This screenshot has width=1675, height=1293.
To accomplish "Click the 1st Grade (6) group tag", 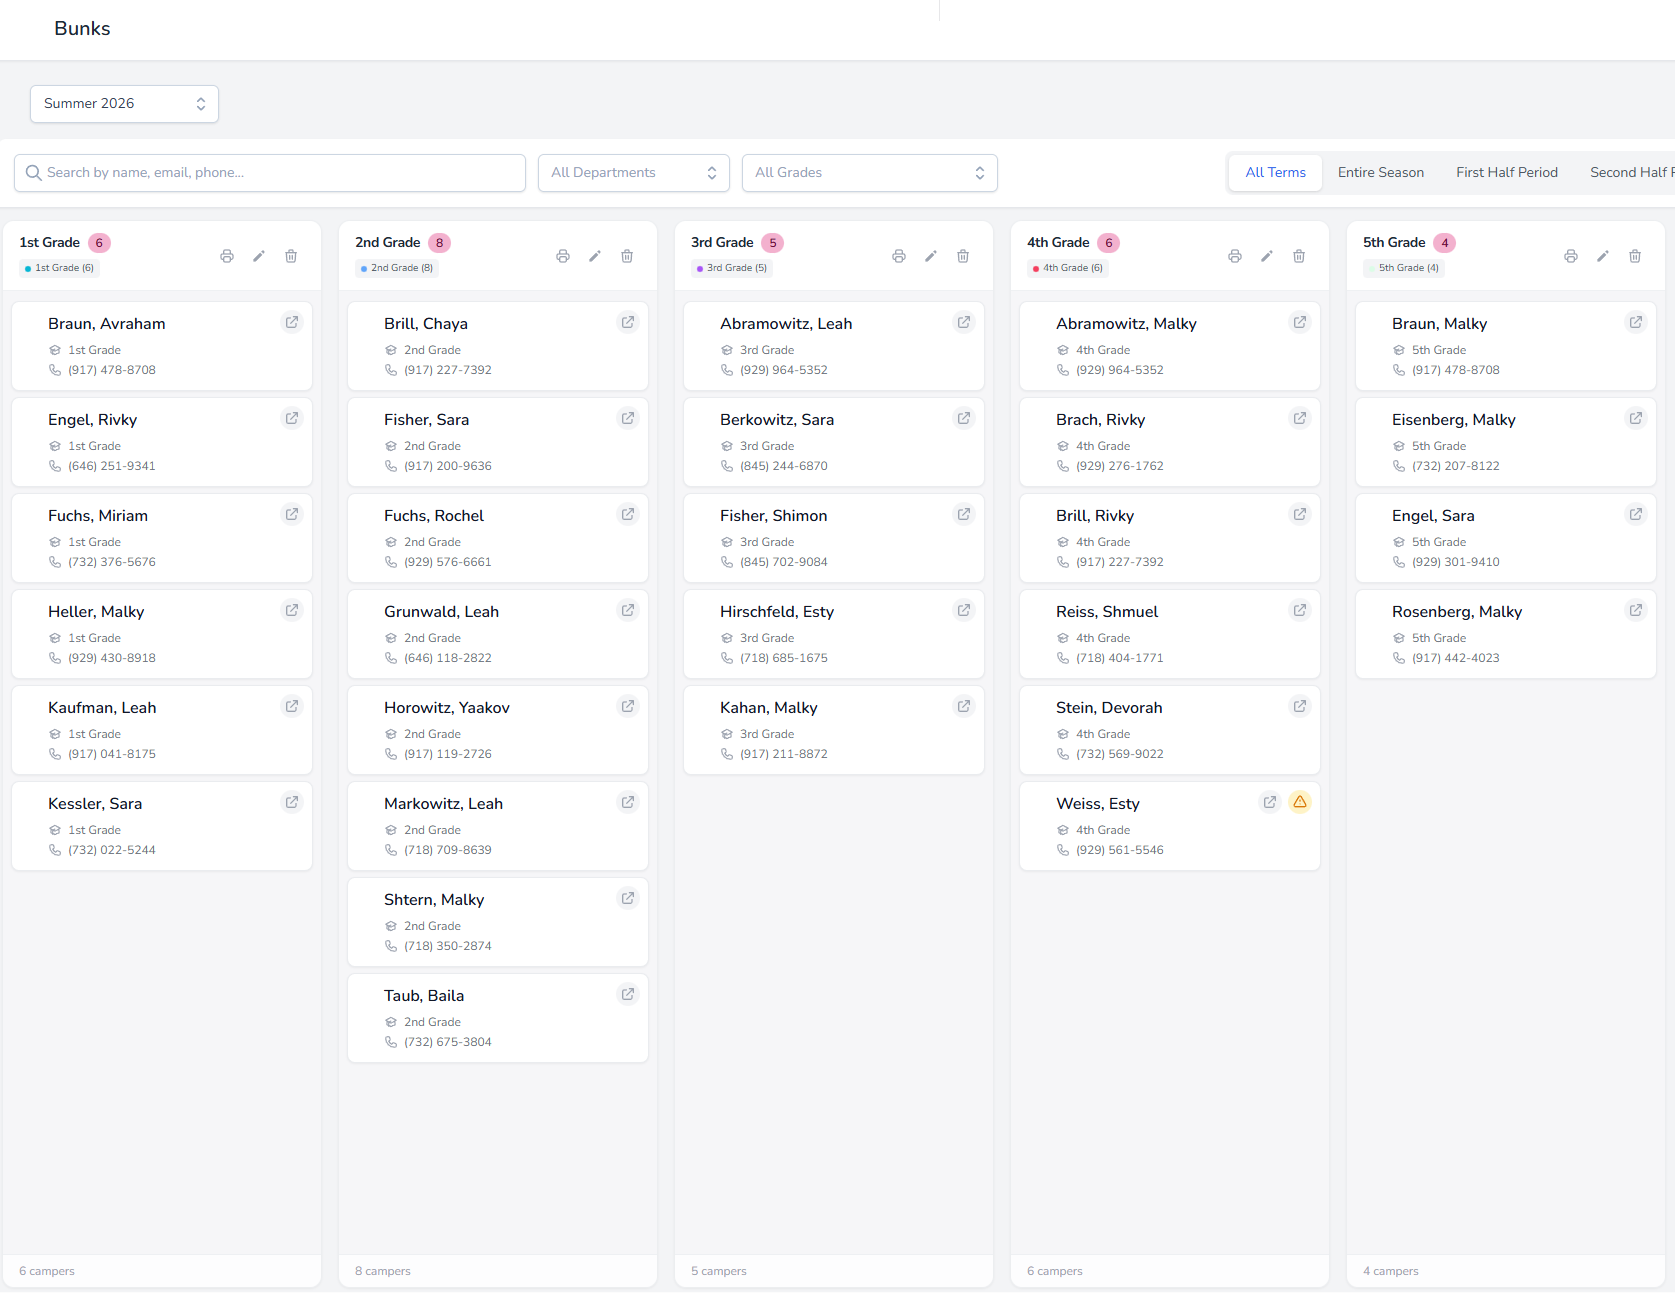I will pyautogui.click(x=59, y=268).
